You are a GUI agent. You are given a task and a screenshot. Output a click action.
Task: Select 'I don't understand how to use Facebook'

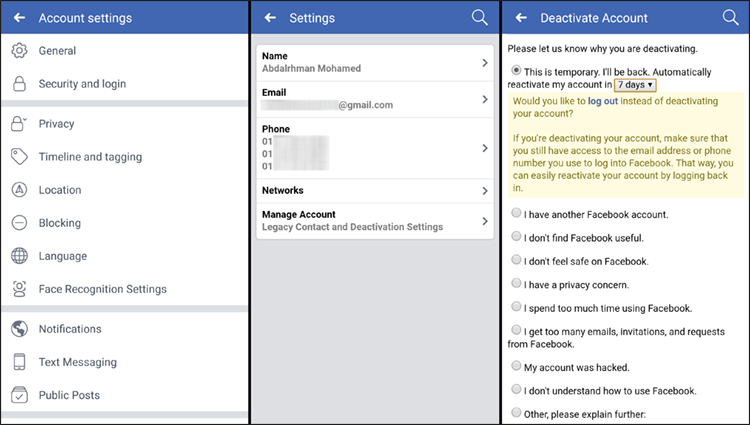tap(516, 389)
